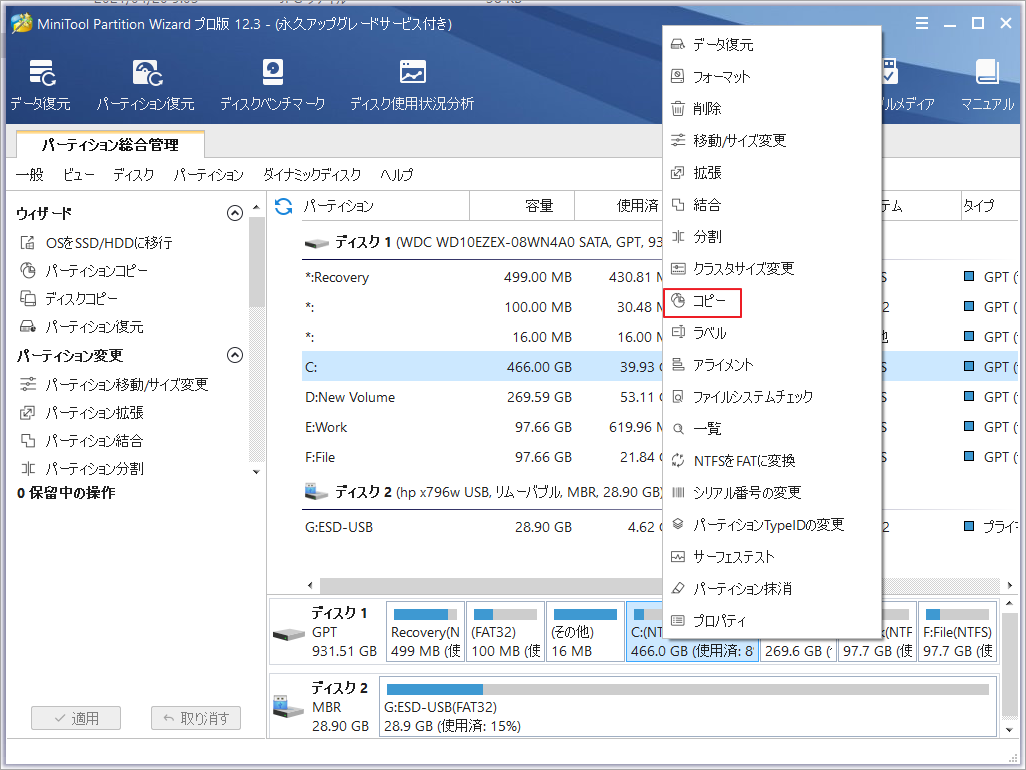Switch to the パーティション総合管理 tab
The image size is (1026, 770).
click(110, 145)
